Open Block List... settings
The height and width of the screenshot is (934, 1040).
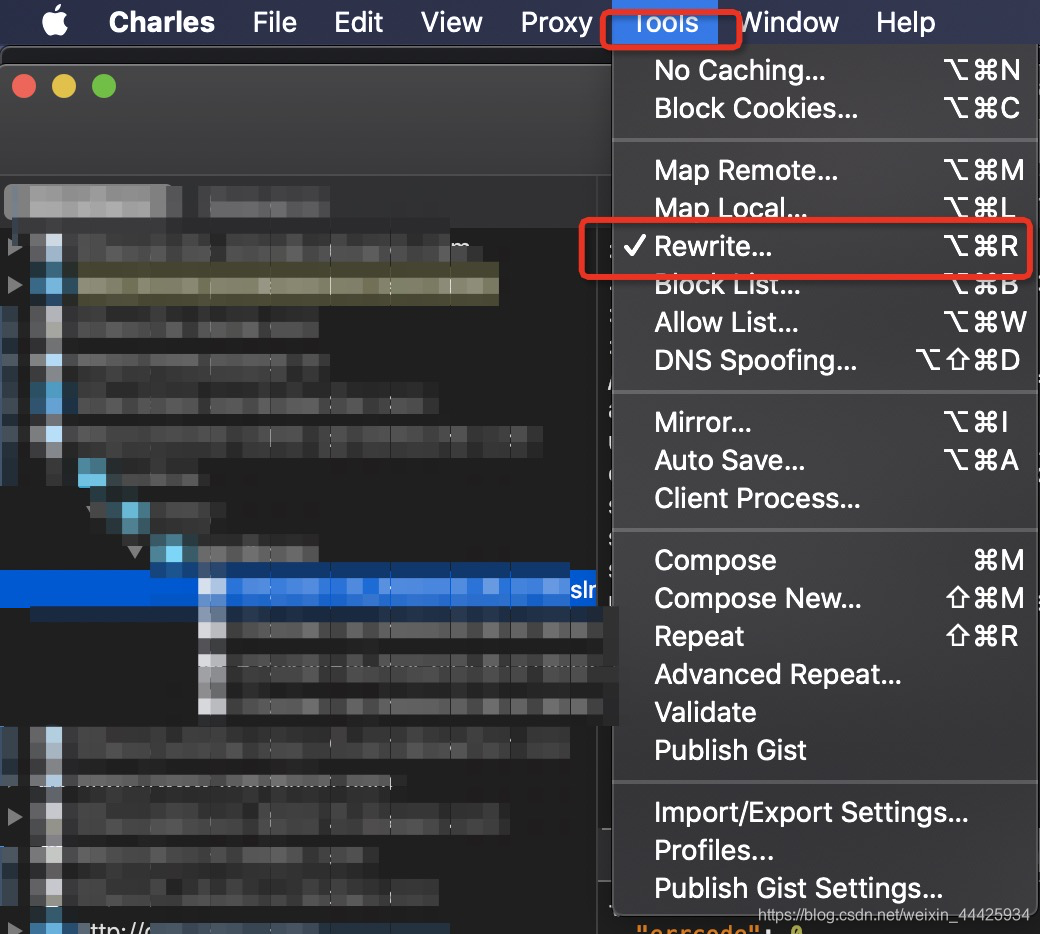click(825, 285)
